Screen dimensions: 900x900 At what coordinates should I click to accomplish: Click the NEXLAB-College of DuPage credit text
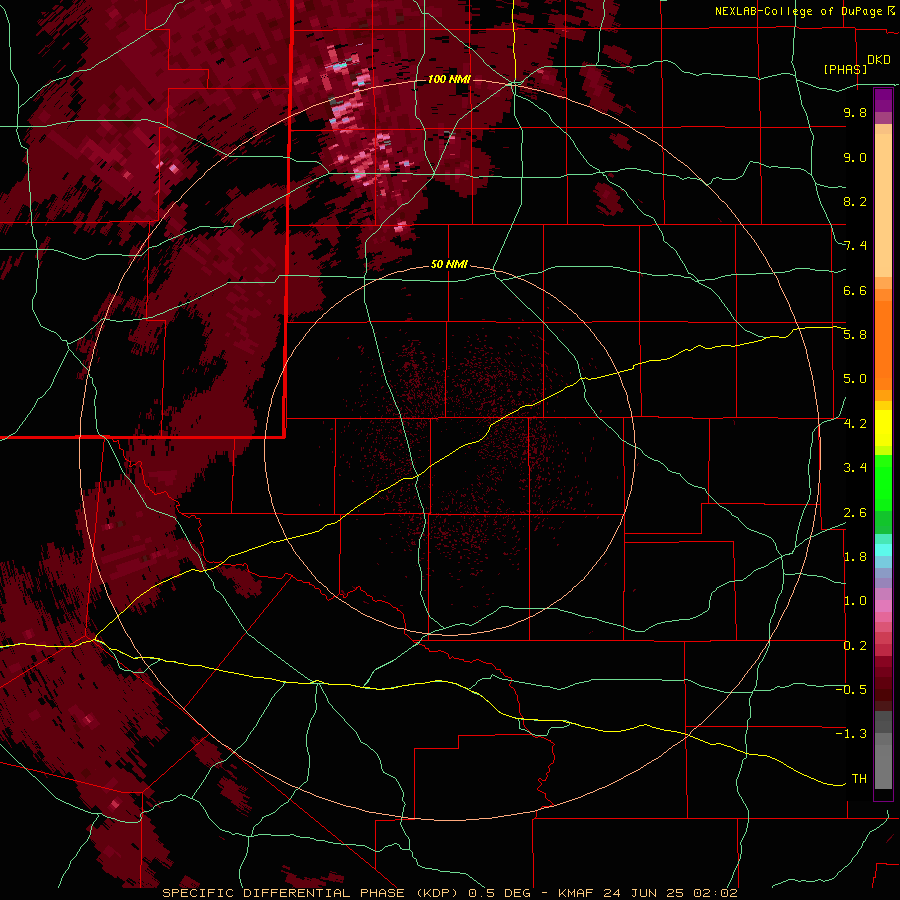[x=798, y=11]
